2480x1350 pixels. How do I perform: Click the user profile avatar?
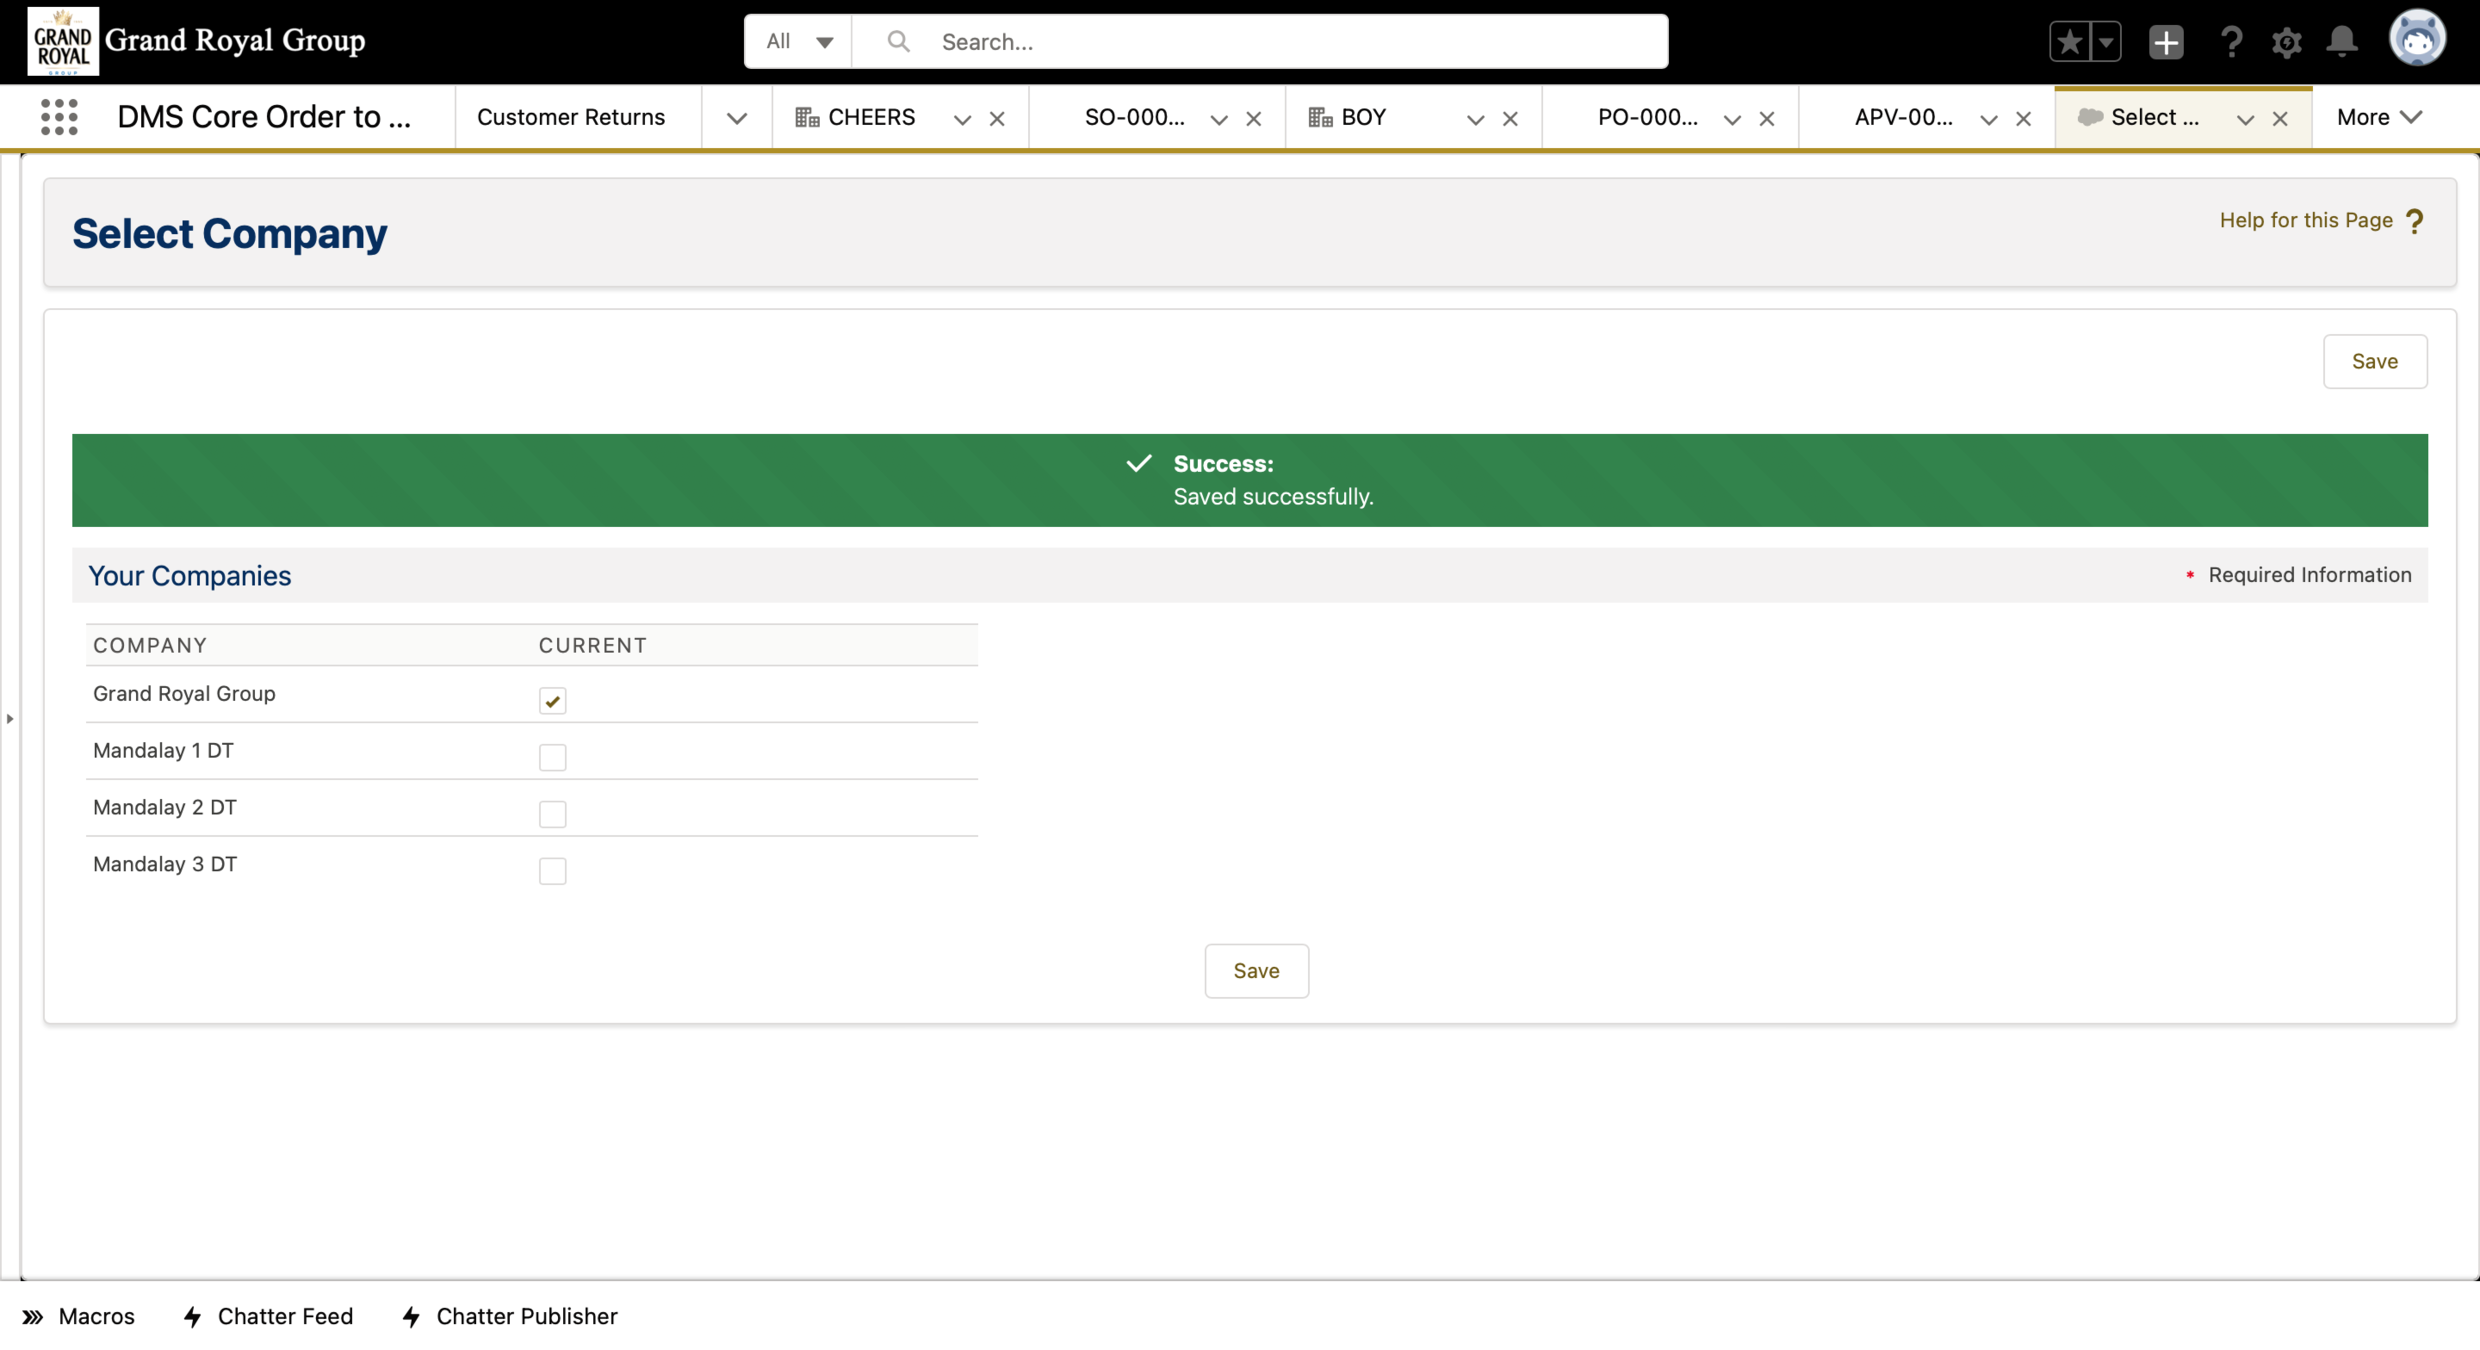[x=2416, y=40]
